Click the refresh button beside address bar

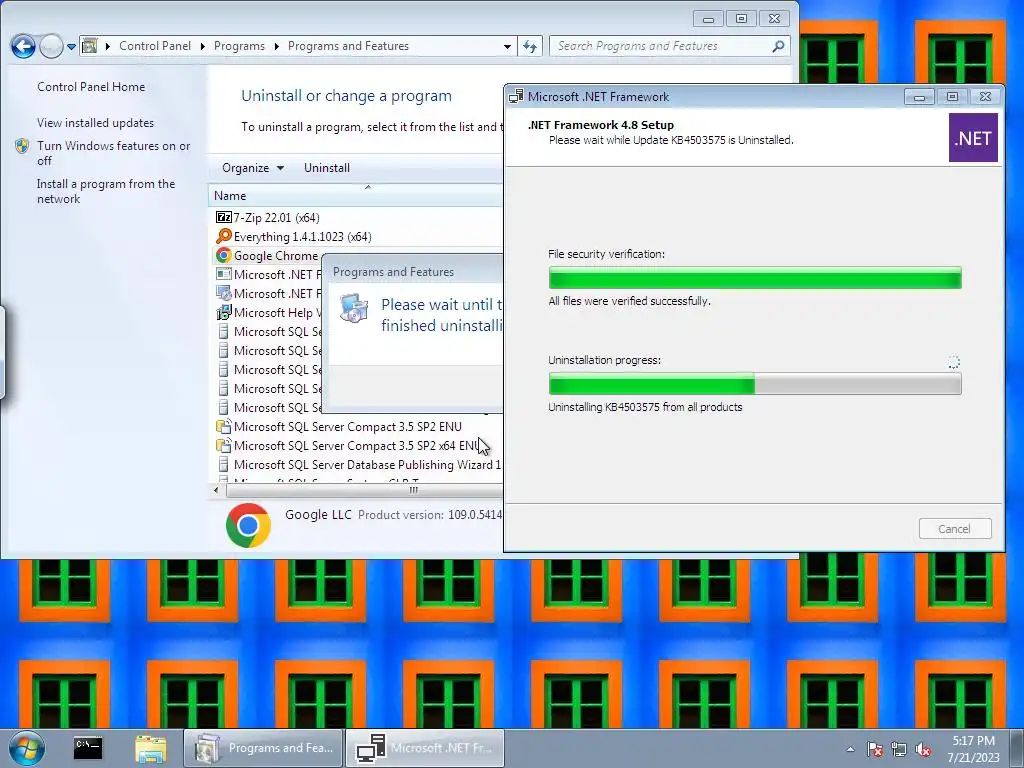pos(530,46)
